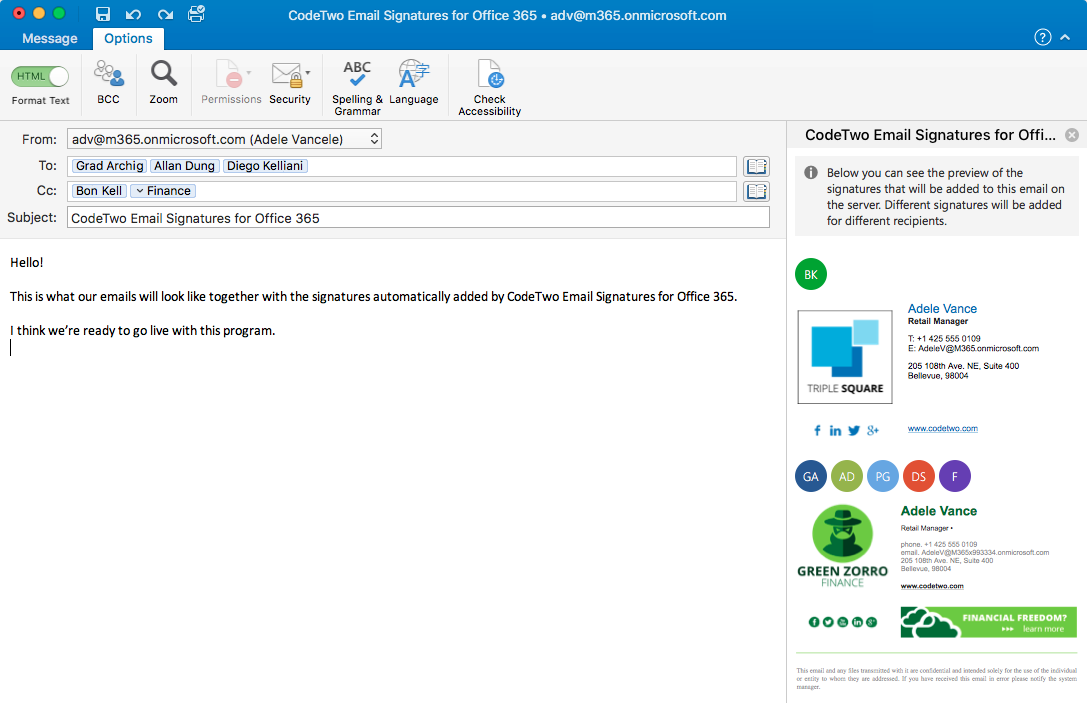The image size is (1087, 703).
Task: Select the Bon Kell Cc recipient
Action: 99,191
